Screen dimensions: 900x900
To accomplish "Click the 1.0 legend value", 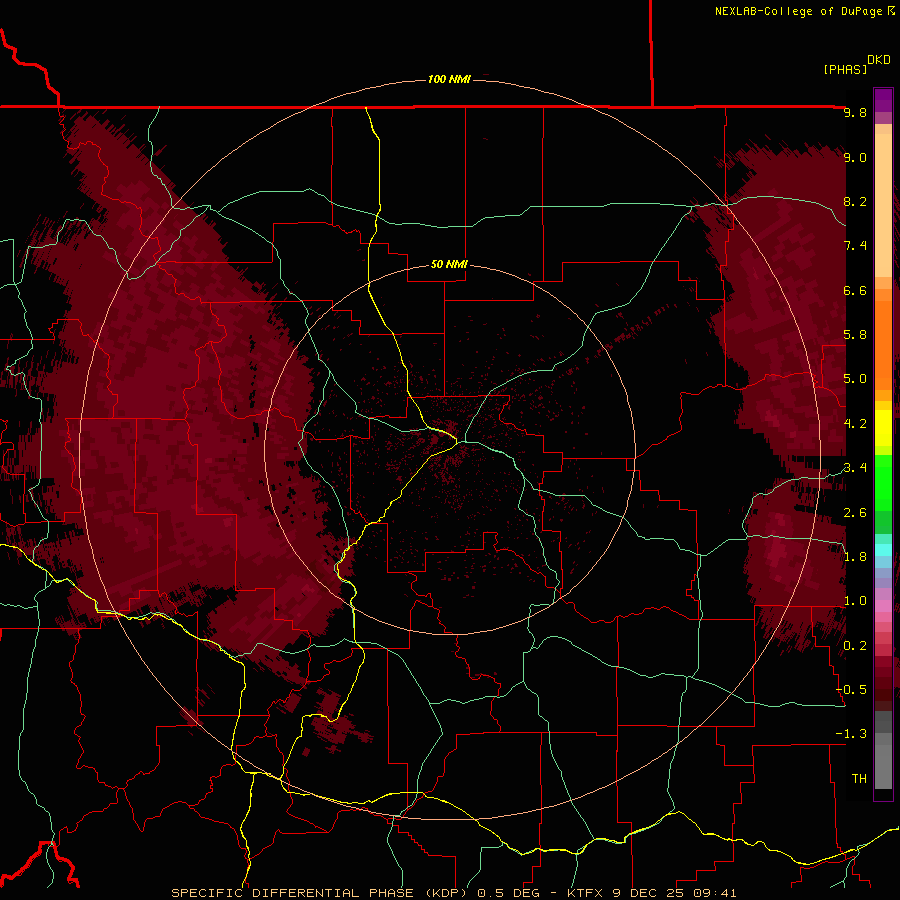I will (x=855, y=601).
